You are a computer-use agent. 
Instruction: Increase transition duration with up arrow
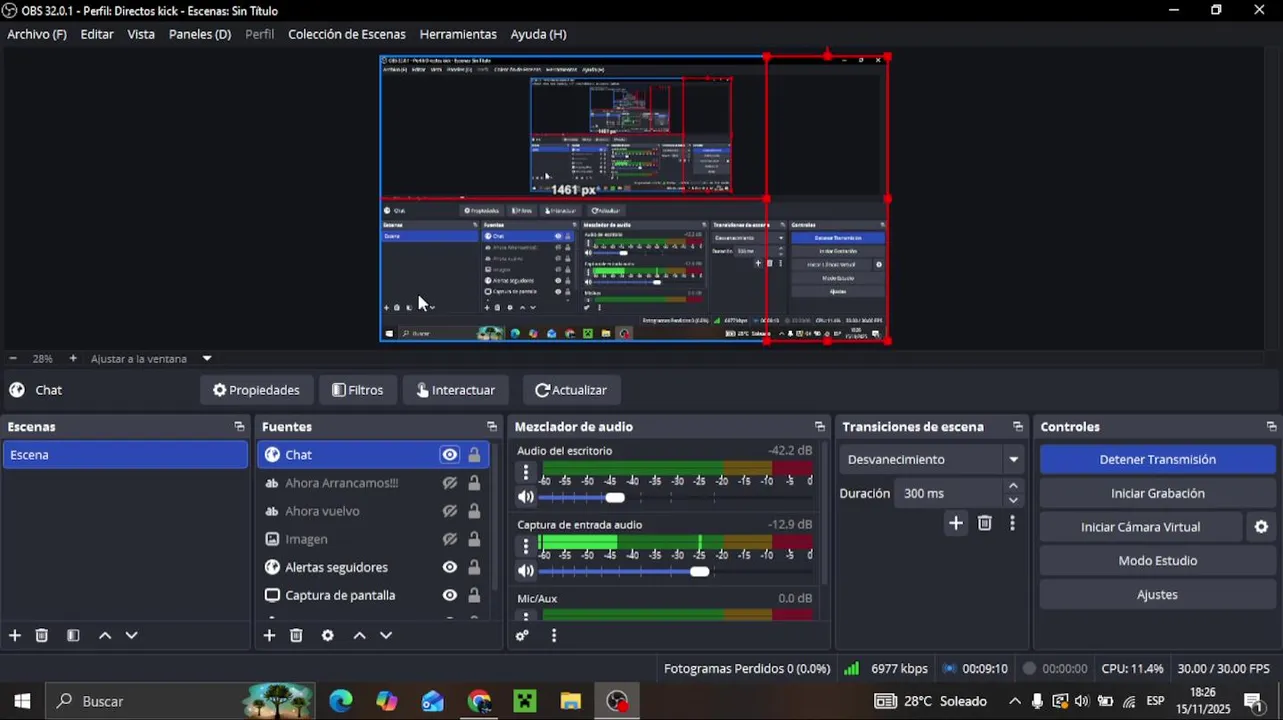(x=1013, y=486)
